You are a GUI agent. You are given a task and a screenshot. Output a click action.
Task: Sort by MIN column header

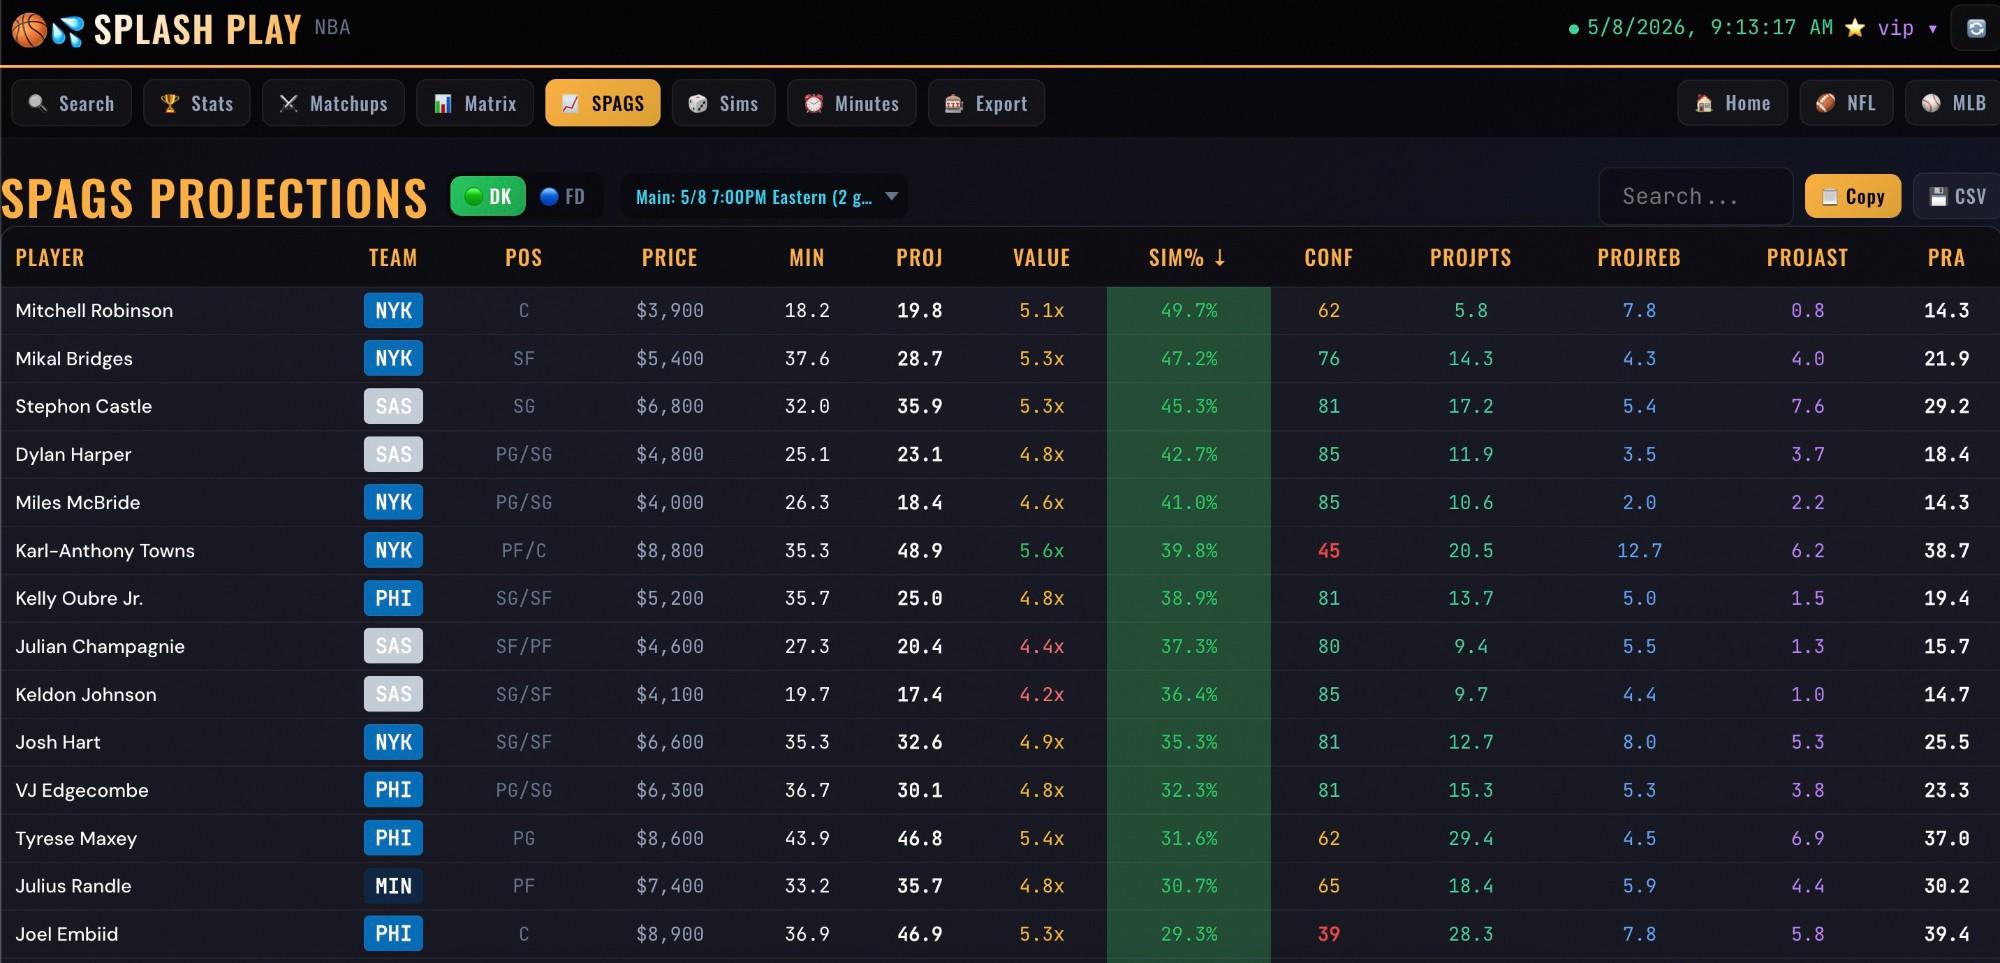[807, 258]
